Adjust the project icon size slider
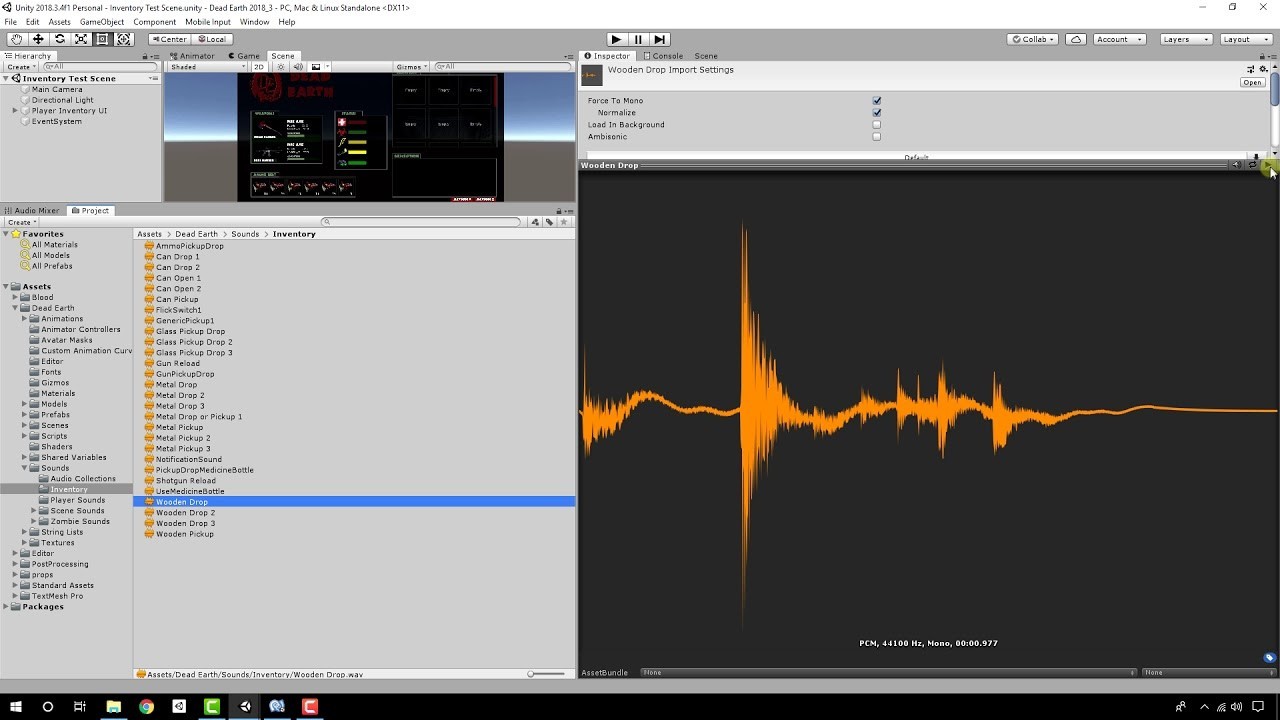 [x=547, y=674]
